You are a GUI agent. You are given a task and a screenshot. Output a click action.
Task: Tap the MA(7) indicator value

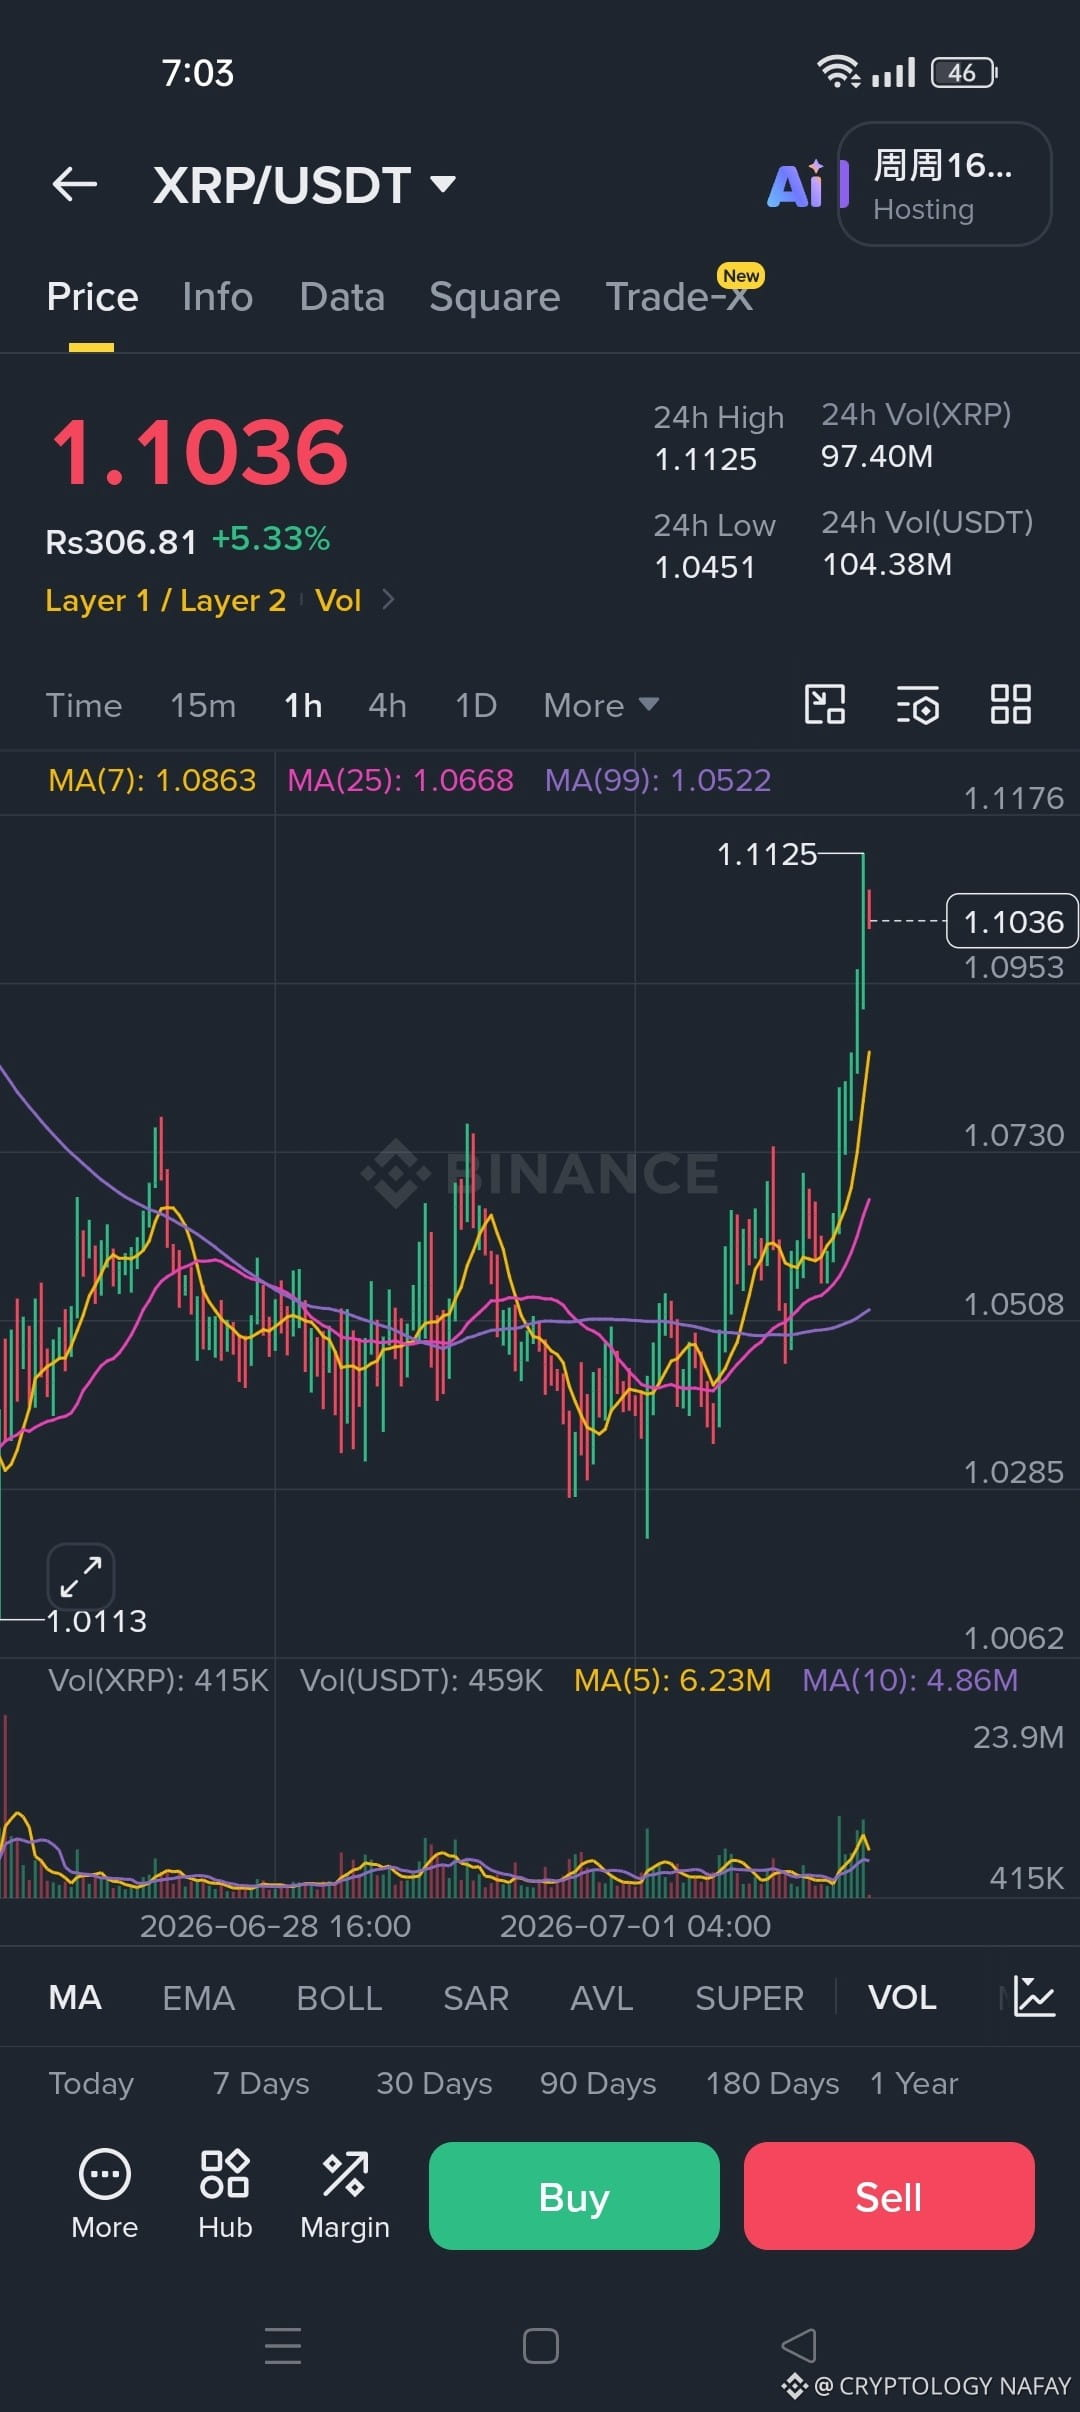point(152,780)
